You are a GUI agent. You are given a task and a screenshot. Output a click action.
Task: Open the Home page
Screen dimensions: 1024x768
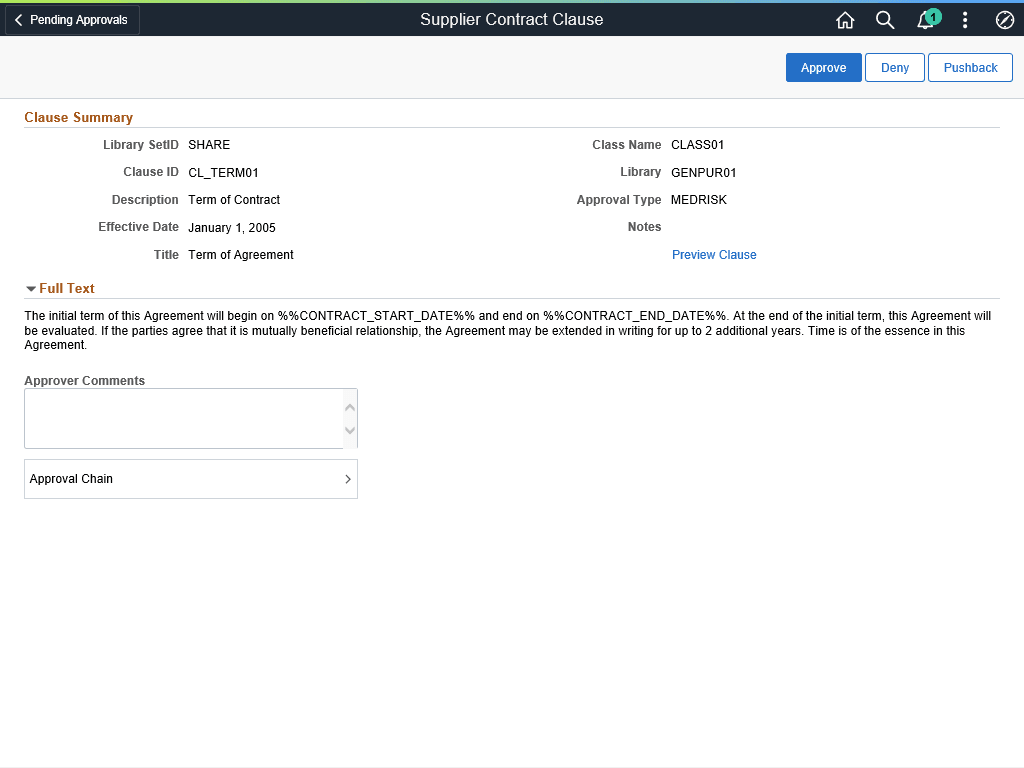[x=845, y=20]
